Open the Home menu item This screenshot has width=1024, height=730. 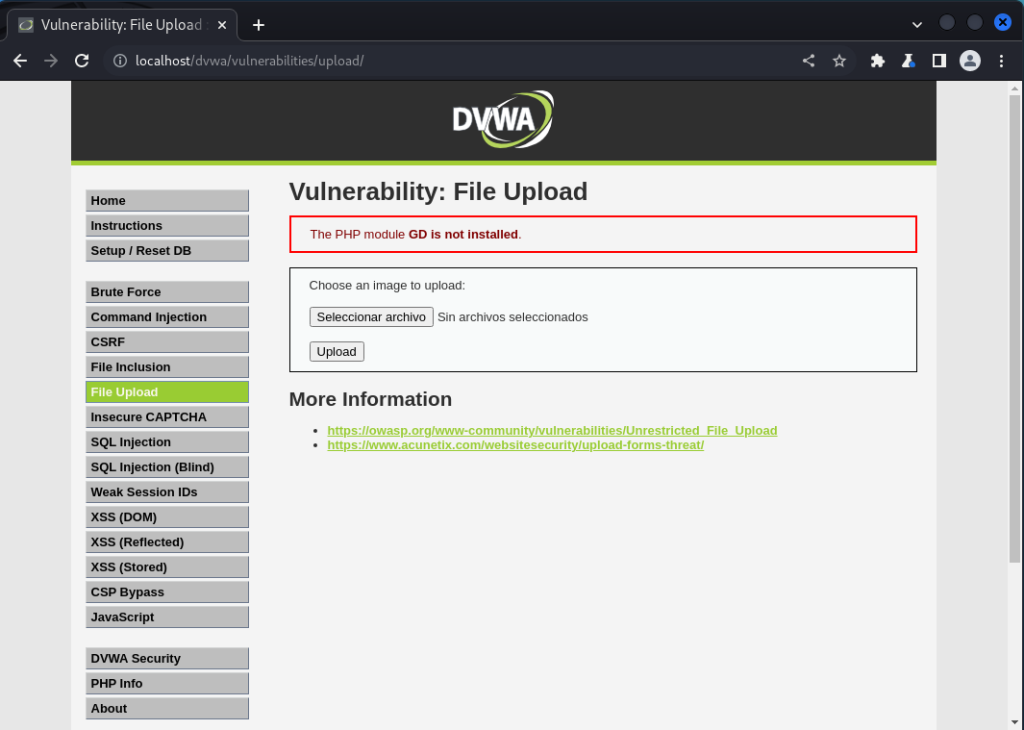pyautogui.click(x=167, y=200)
